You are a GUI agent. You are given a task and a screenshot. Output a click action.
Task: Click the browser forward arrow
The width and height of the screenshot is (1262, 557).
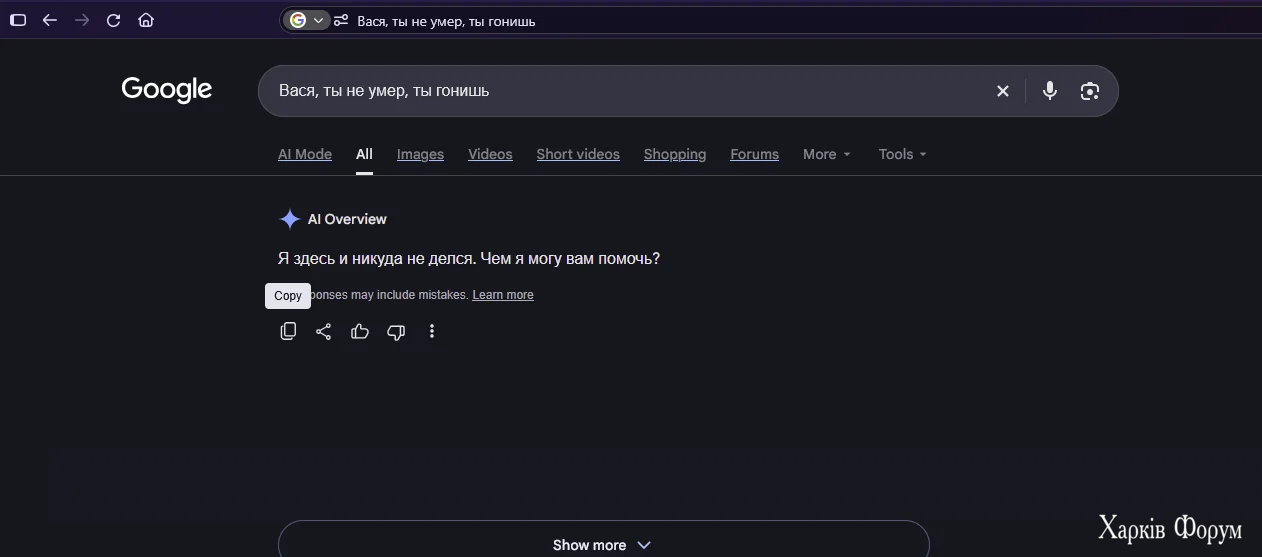[82, 20]
